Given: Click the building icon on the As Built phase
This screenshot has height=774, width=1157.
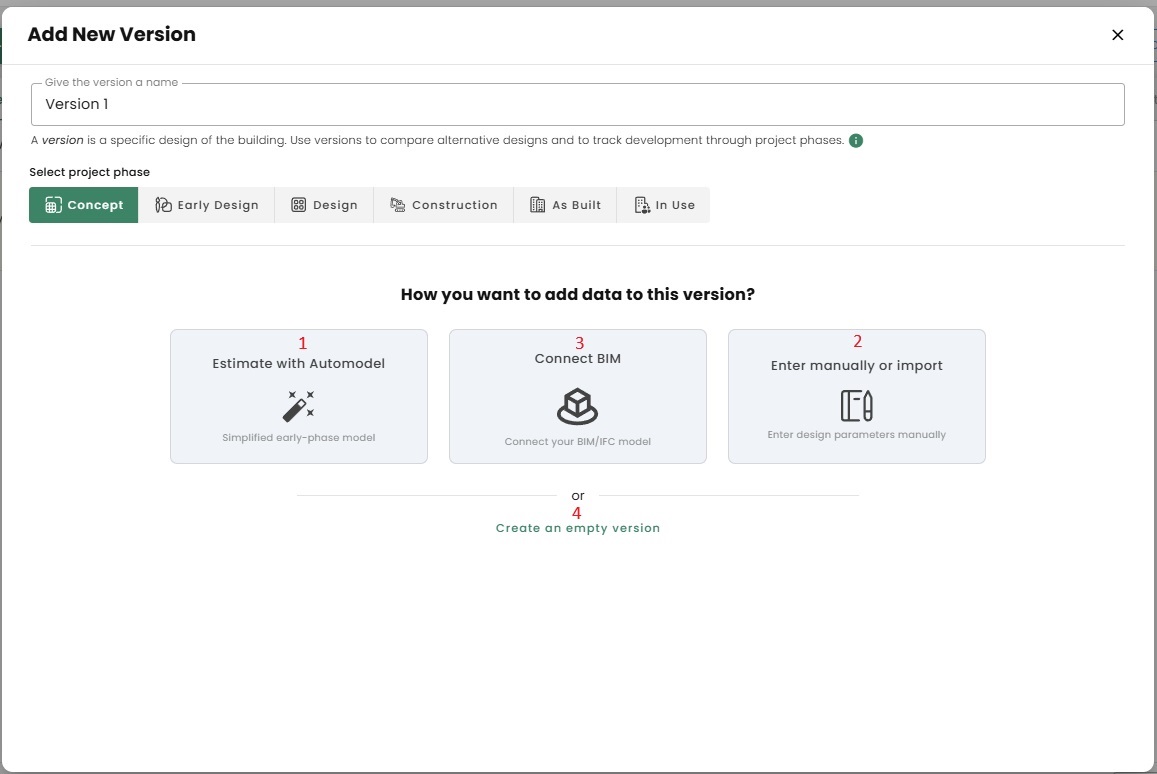Looking at the screenshot, I should coord(537,205).
